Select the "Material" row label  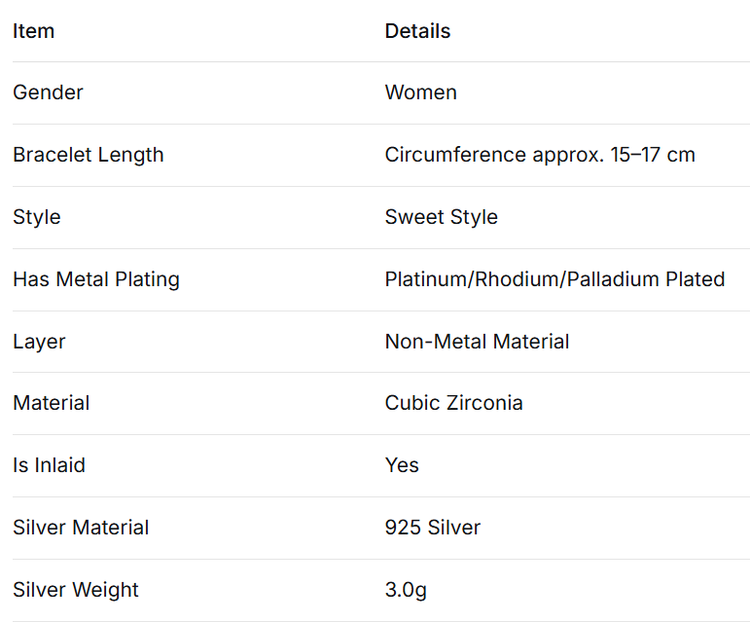click(x=51, y=403)
